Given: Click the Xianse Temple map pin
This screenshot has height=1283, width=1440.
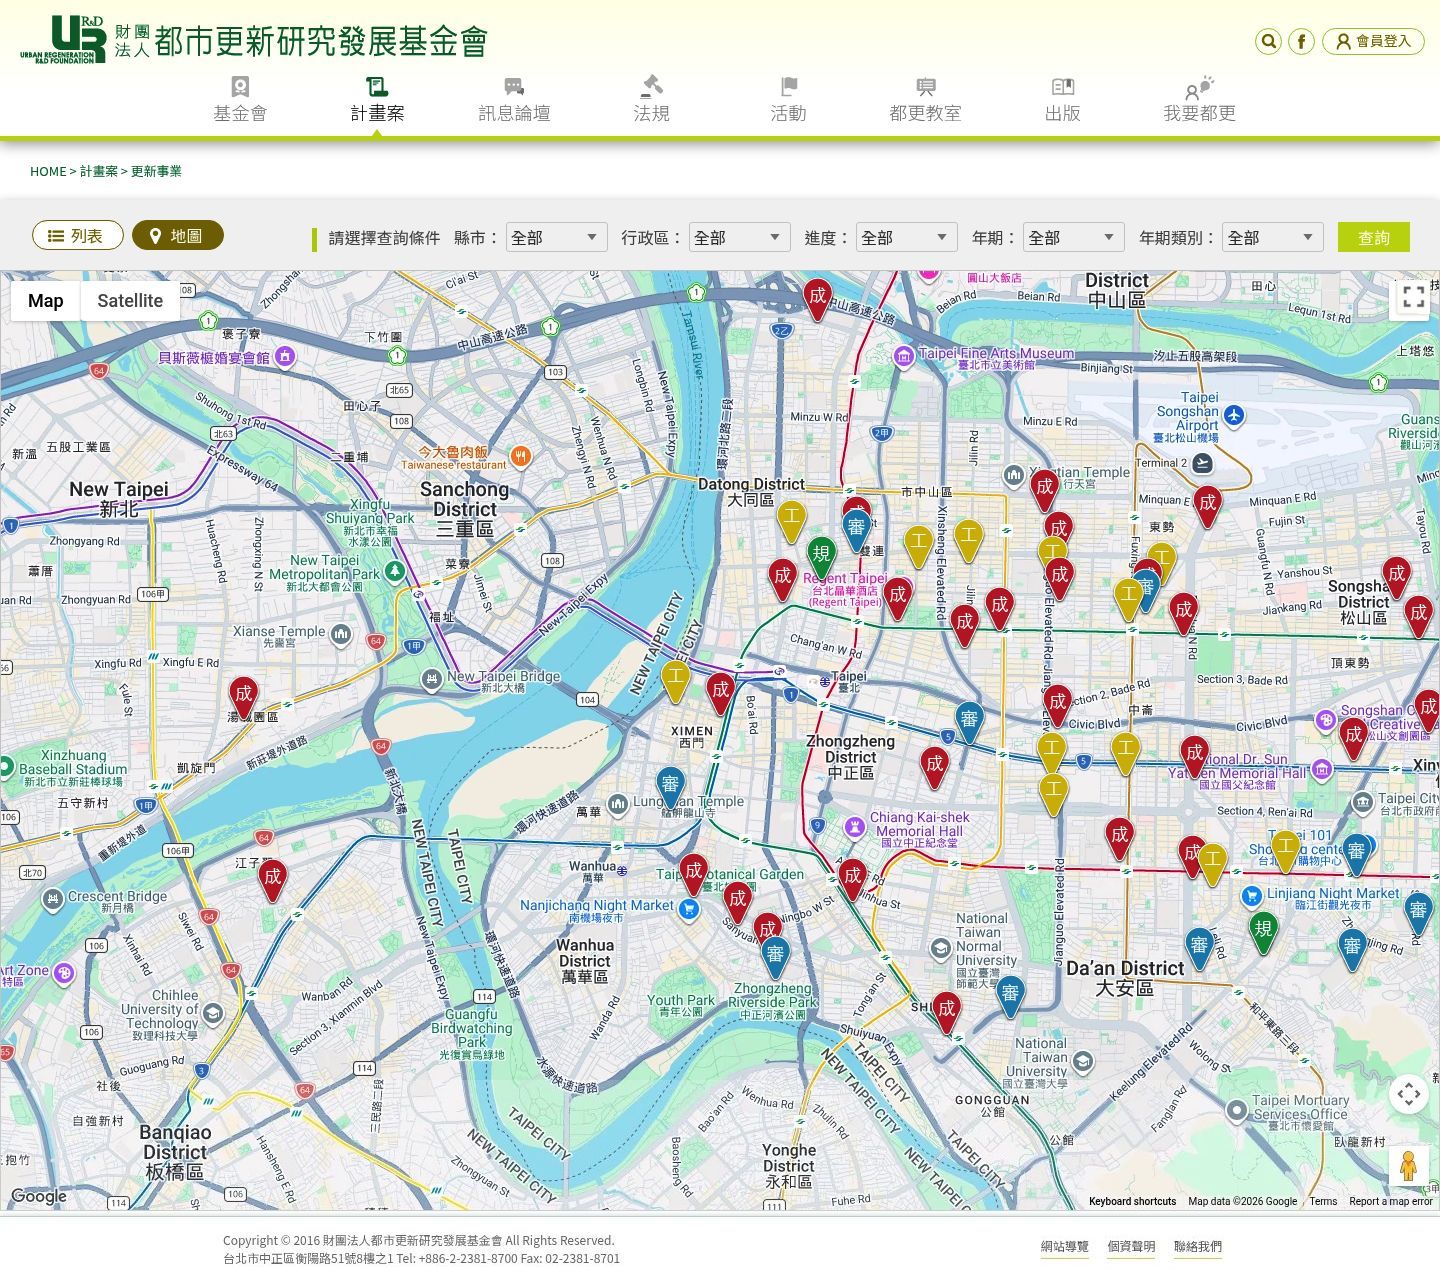Looking at the screenshot, I should coord(341,633).
